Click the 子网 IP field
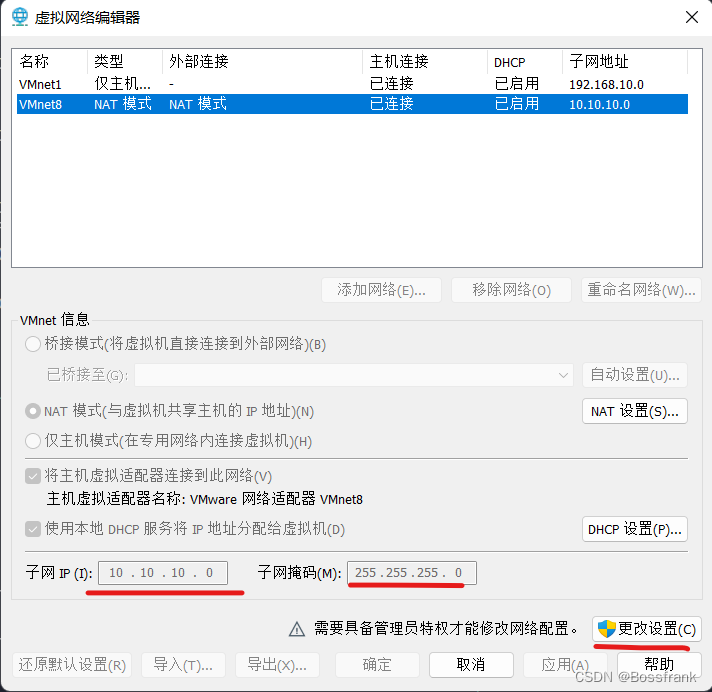Image resolution: width=712 pixels, height=692 pixels. [x=163, y=573]
